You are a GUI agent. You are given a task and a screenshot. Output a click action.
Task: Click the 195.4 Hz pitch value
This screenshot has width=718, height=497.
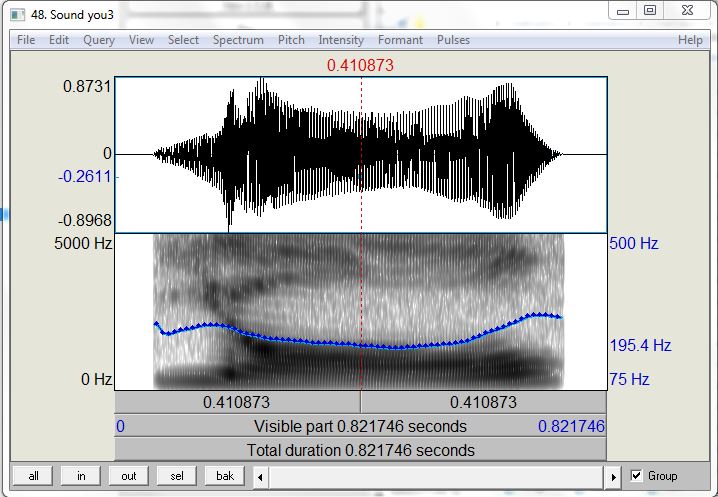(640, 345)
